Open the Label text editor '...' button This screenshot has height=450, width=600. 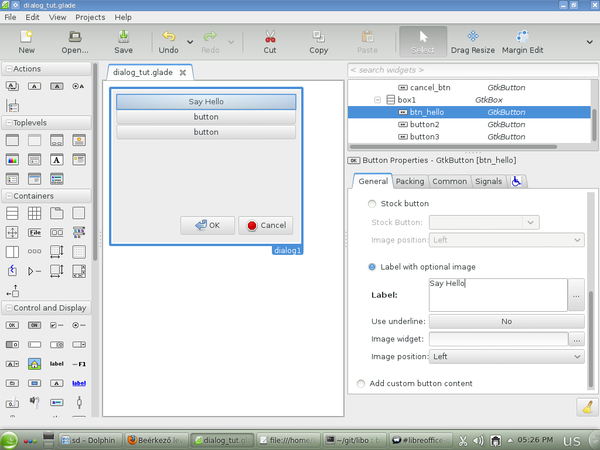pyautogui.click(x=576, y=295)
